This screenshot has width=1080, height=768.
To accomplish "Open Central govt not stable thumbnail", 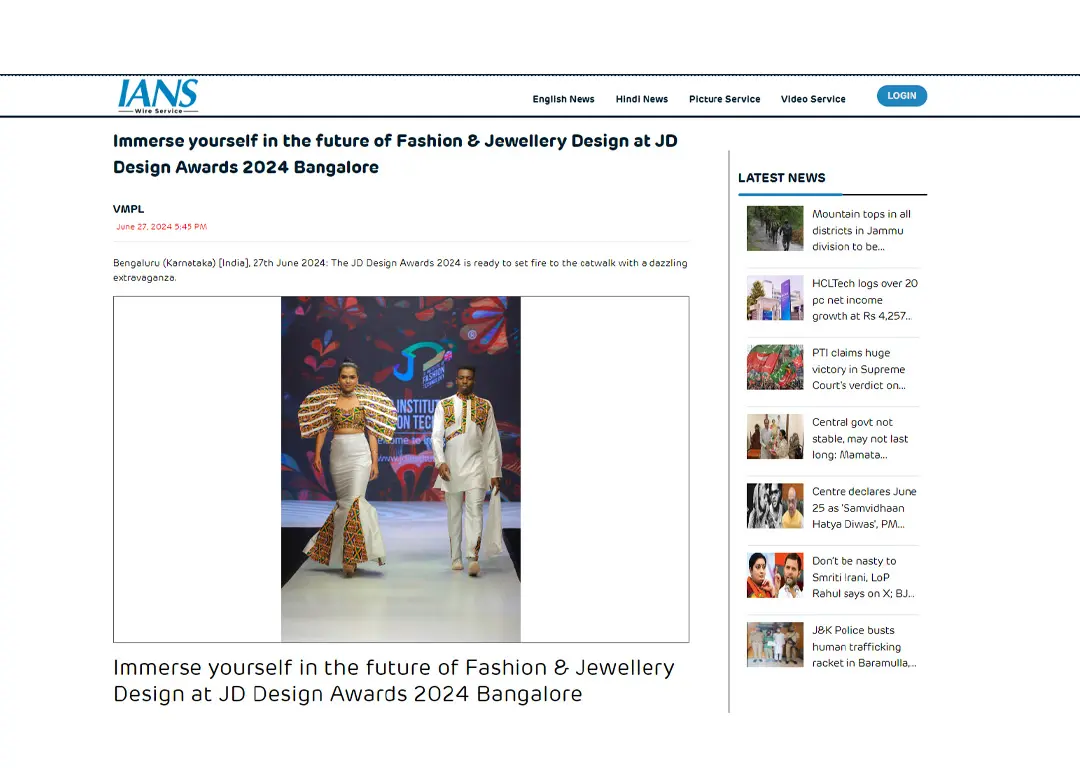I will click(x=775, y=437).
